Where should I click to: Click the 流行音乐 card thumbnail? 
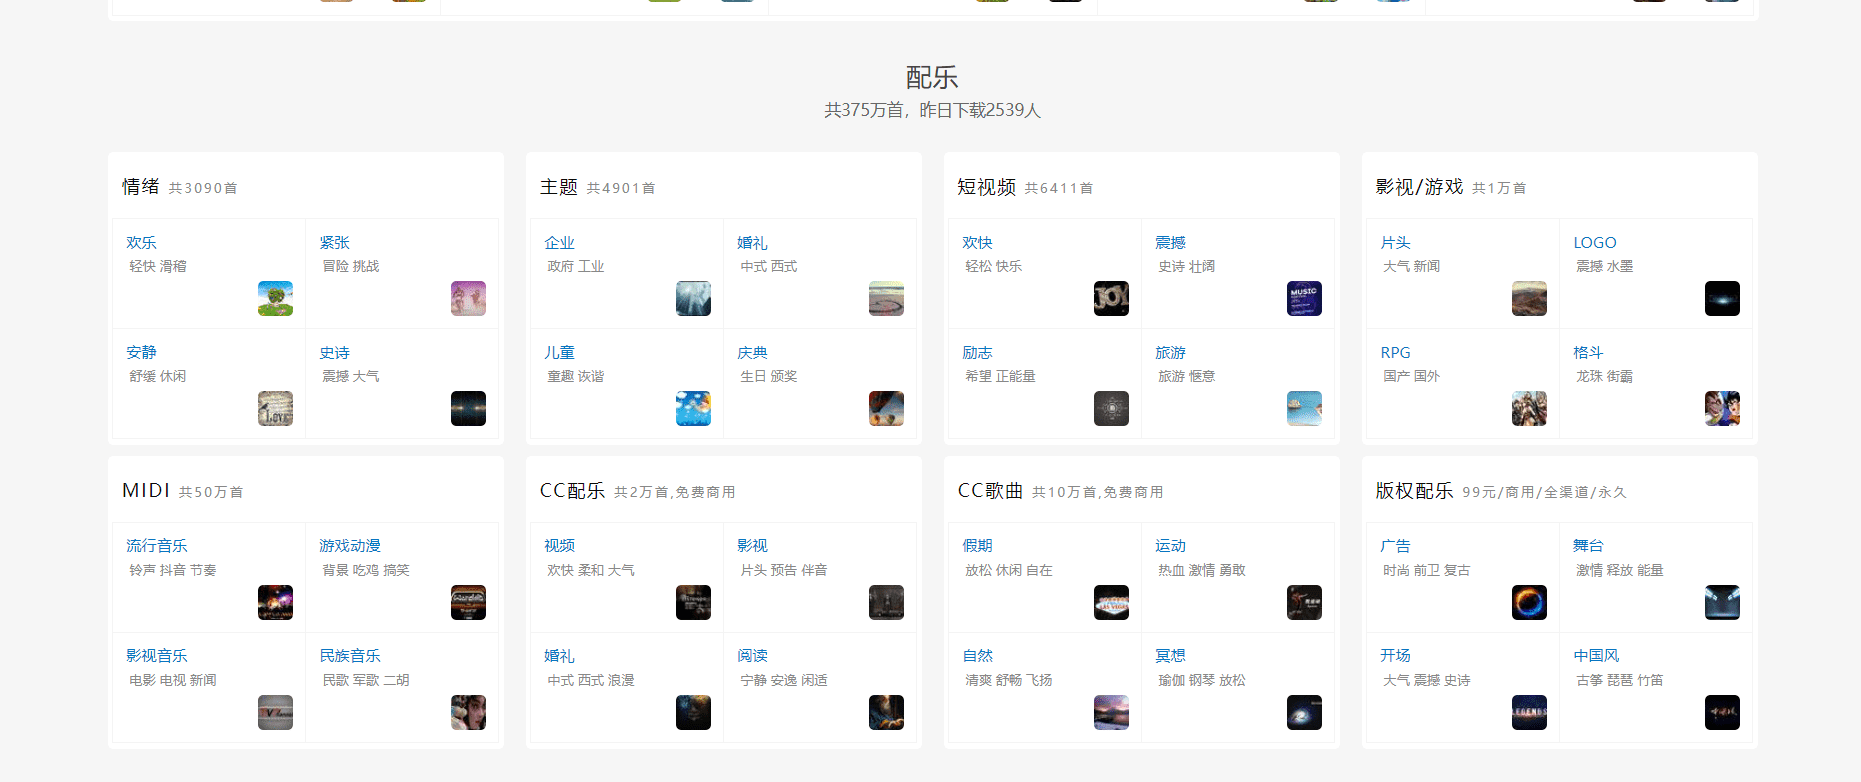[275, 602]
